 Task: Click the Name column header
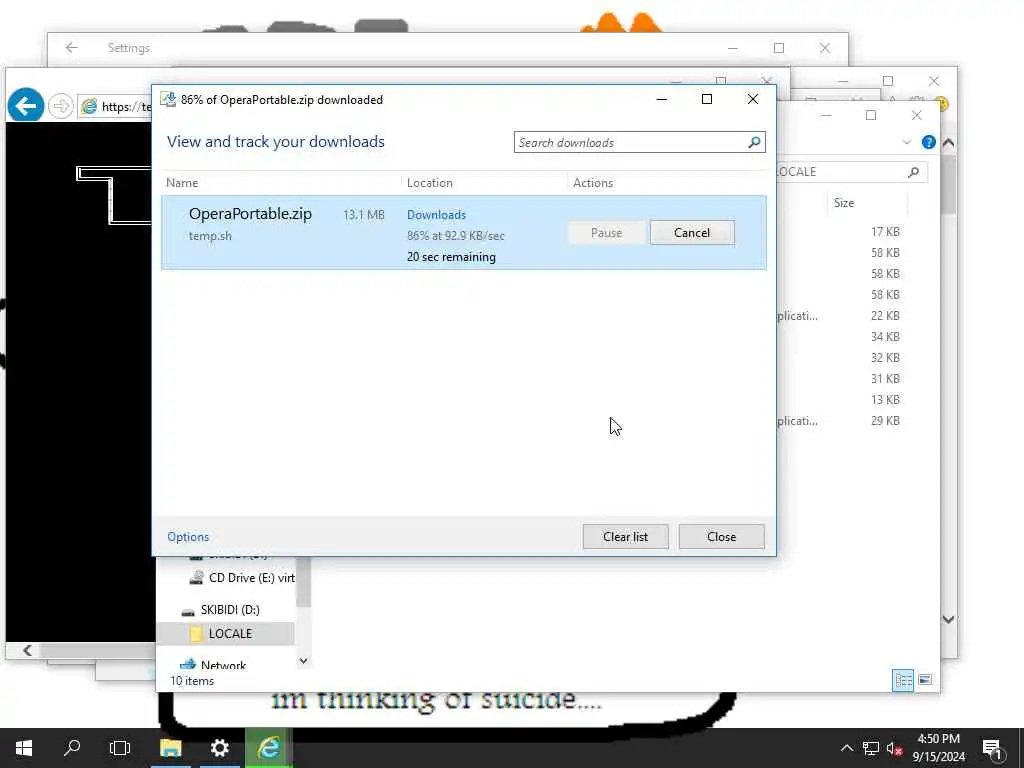tap(182, 183)
